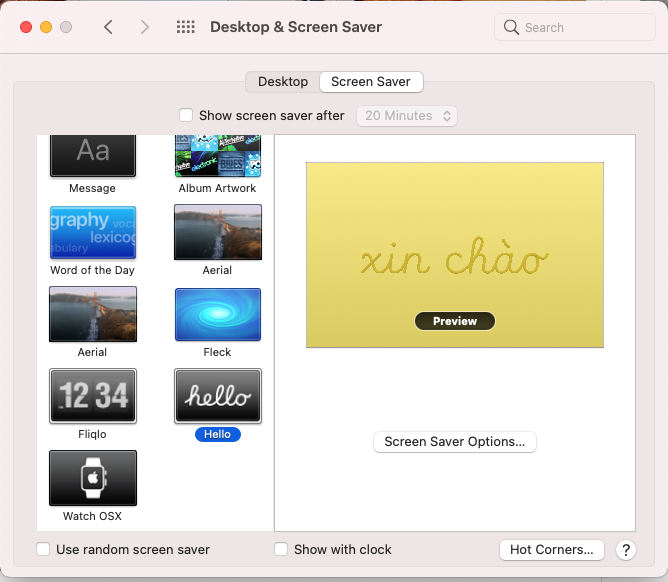Screen dimensions: 668x582
Task: Choose the Fliqlo flip clock screen saver
Action: [x=93, y=396]
